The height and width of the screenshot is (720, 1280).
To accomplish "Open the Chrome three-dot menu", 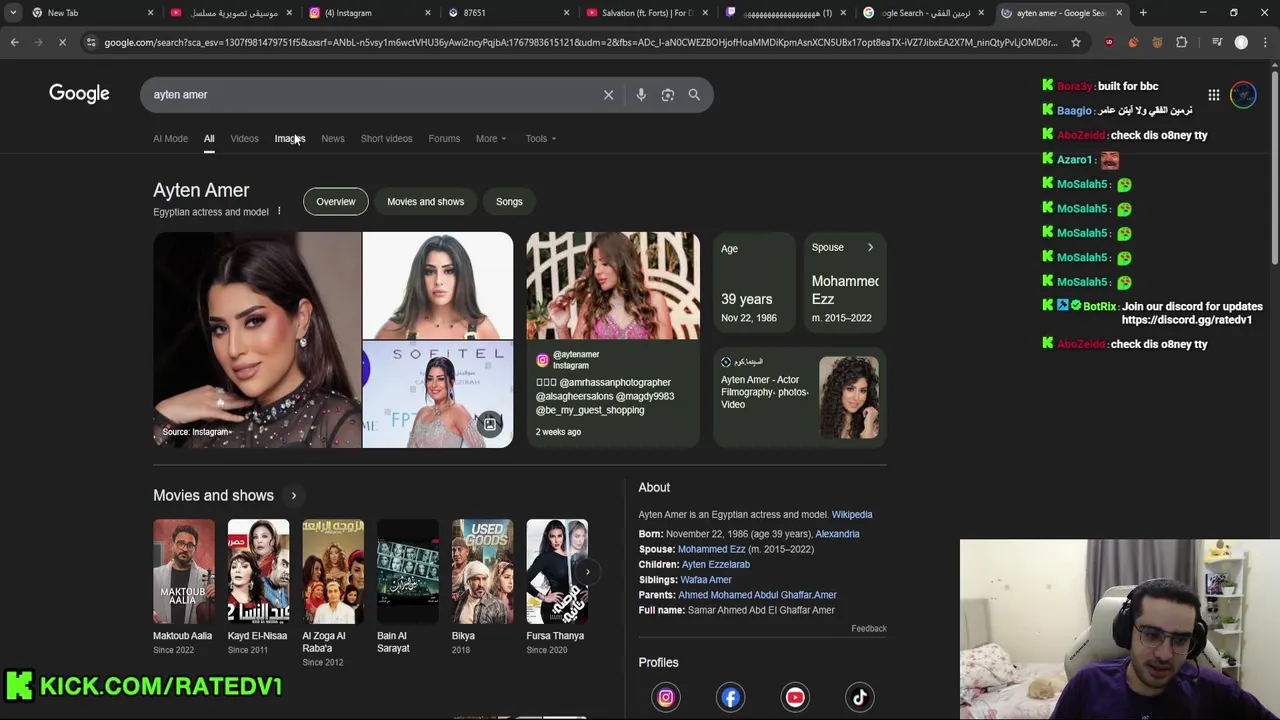I will tap(1267, 42).
